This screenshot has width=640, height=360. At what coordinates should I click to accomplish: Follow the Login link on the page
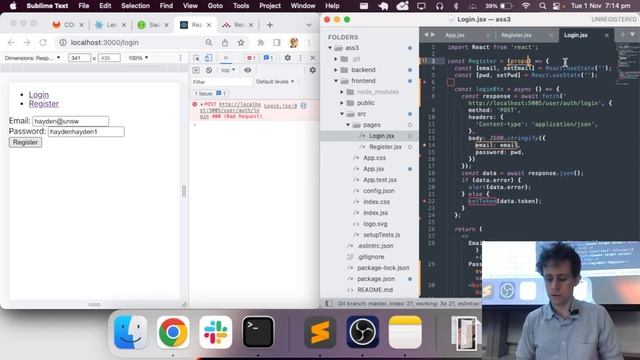click(39, 95)
